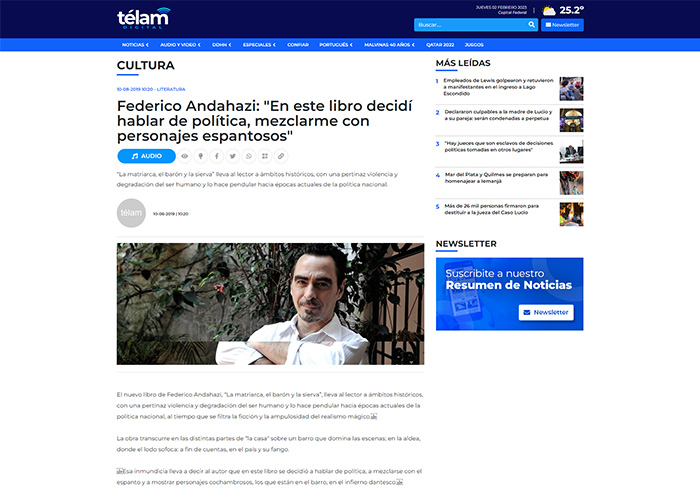Click the search magnifier icon
The width and height of the screenshot is (700, 500).
click(x=531, y=25)
